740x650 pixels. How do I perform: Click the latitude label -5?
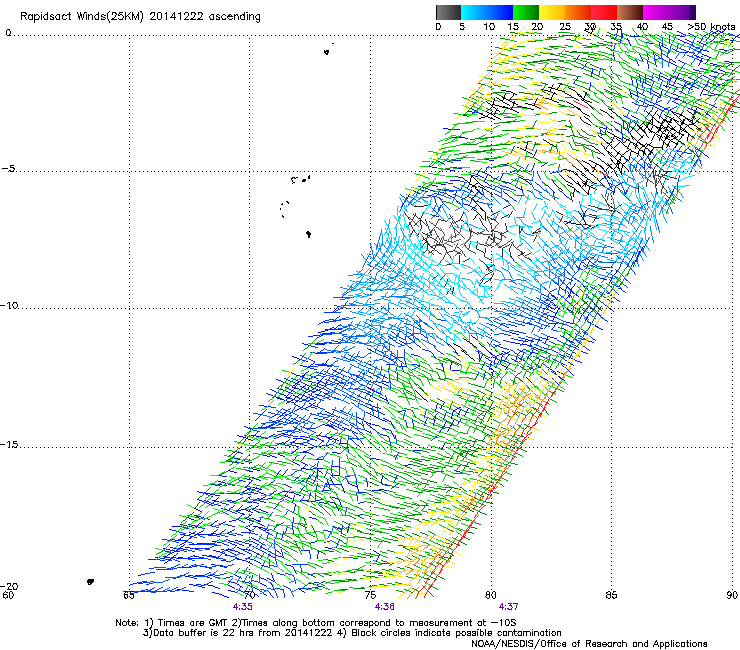tap(8, 169)
